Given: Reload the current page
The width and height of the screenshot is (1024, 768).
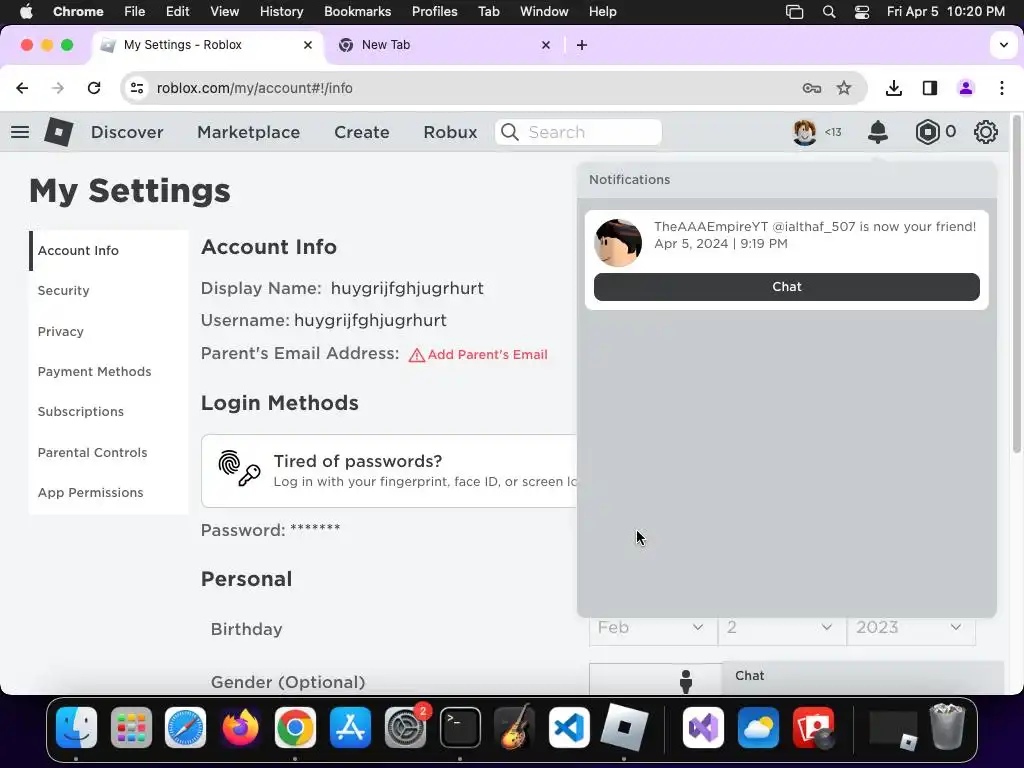Looking at the screenshot, I should click(x=94, y=88).
